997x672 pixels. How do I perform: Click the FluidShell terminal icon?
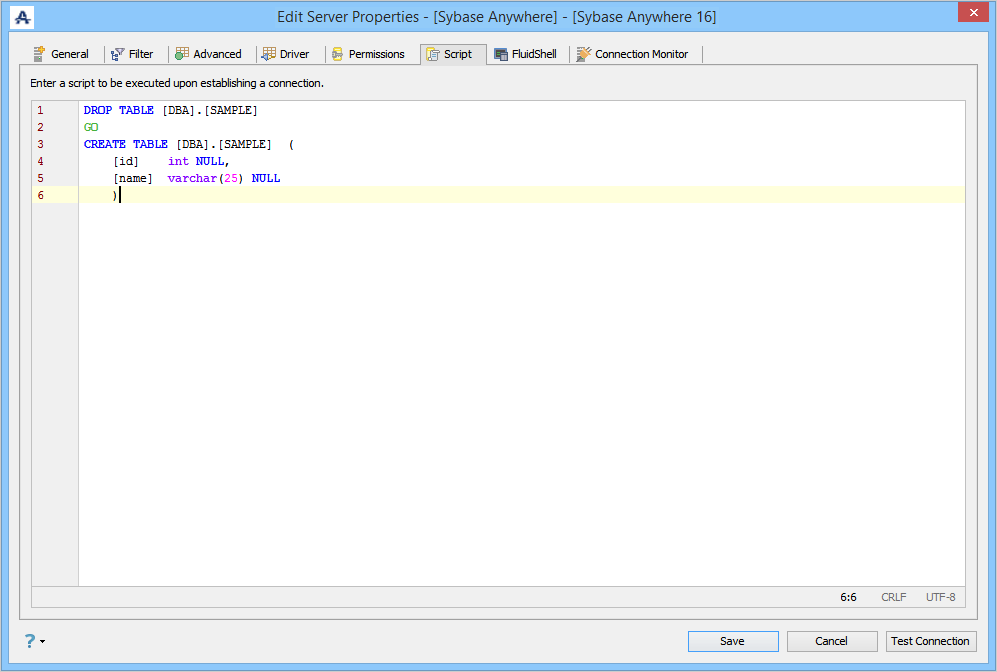pos(501,55)
